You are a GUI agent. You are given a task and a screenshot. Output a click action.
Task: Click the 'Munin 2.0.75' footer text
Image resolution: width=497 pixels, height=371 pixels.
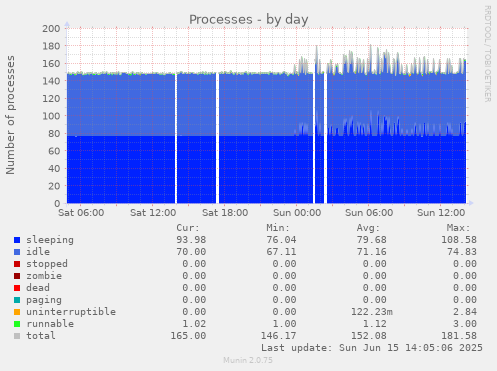(248, 360)
